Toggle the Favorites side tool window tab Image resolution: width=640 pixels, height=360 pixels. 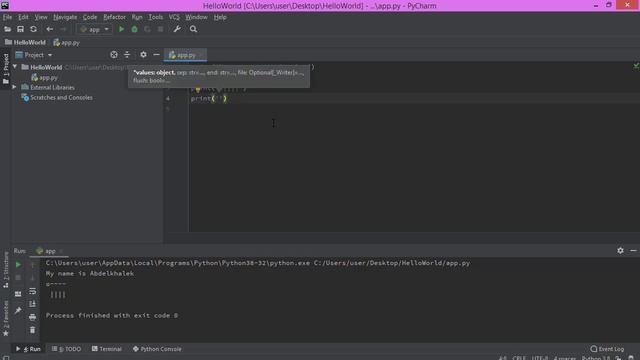pyautogui.click(x=5, y=318)
